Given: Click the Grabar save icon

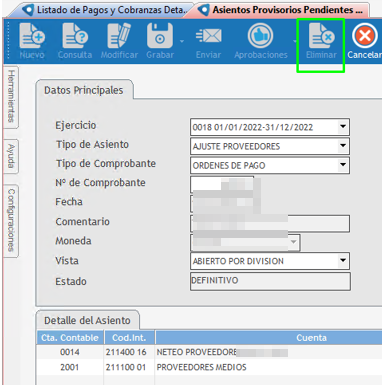Looking at the screenshot, I should [x=160, y=36].
